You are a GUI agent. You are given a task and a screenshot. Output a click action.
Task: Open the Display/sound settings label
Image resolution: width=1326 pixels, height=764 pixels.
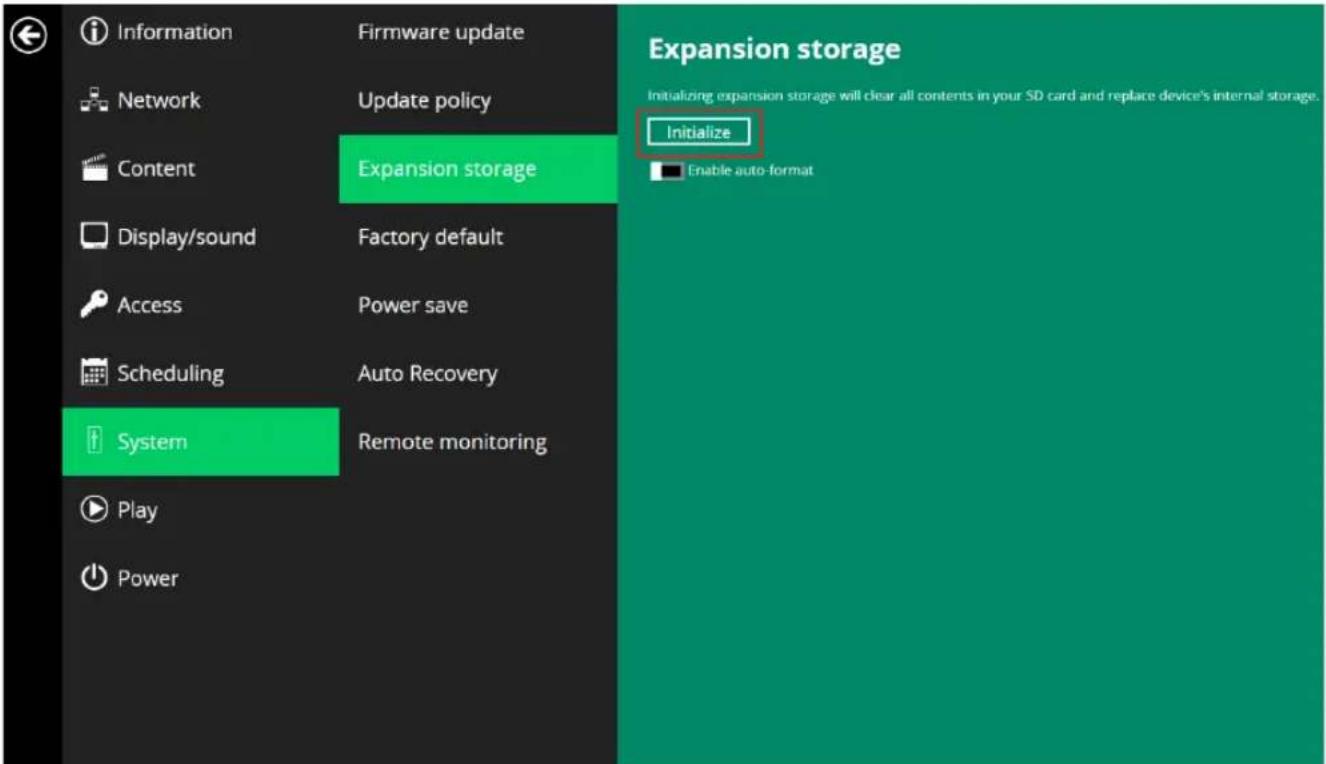(186, 237)
